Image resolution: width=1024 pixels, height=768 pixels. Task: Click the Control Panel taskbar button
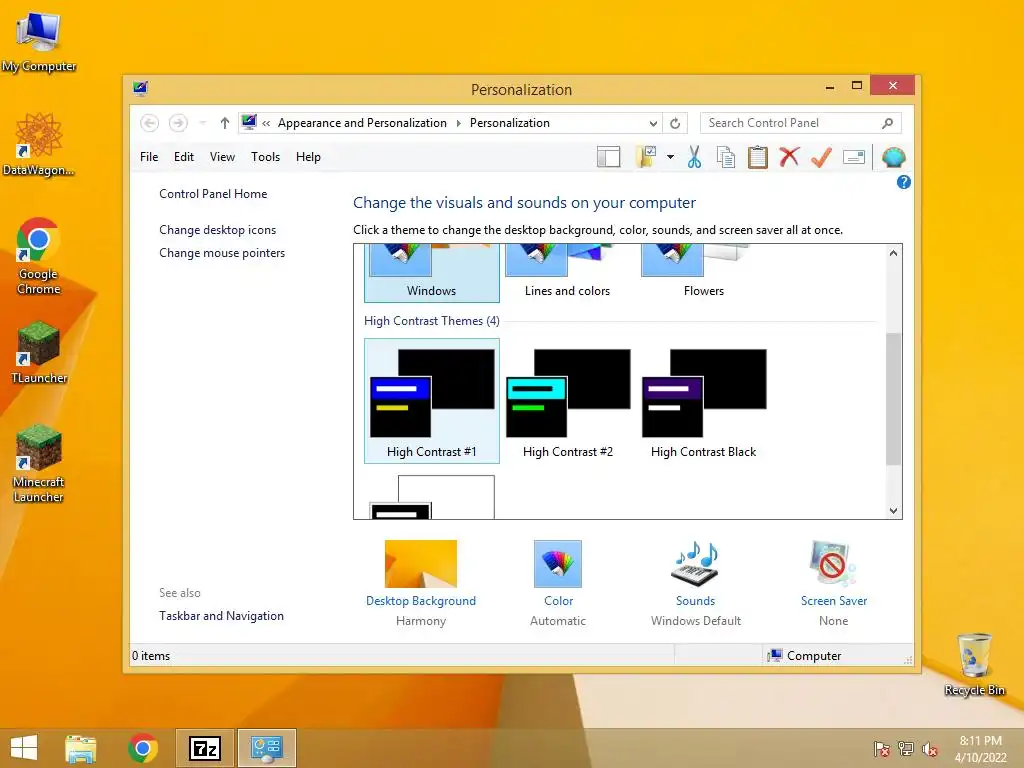pyautogui.click(x=266, y=748)
